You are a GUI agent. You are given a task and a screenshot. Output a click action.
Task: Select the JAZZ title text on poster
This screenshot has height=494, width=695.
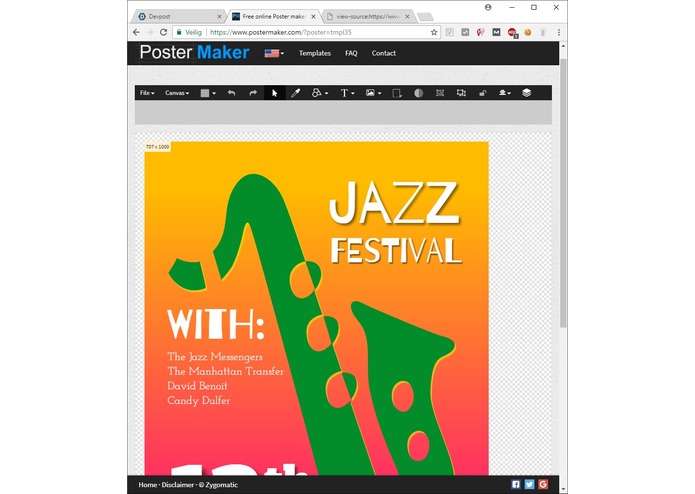pyautogui.click(x=394, y=203)
